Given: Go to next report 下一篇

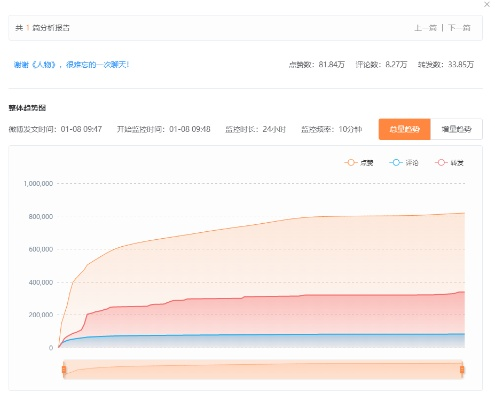Looking at the screenshot, I should pyautogui.click(x=459, y=28).
